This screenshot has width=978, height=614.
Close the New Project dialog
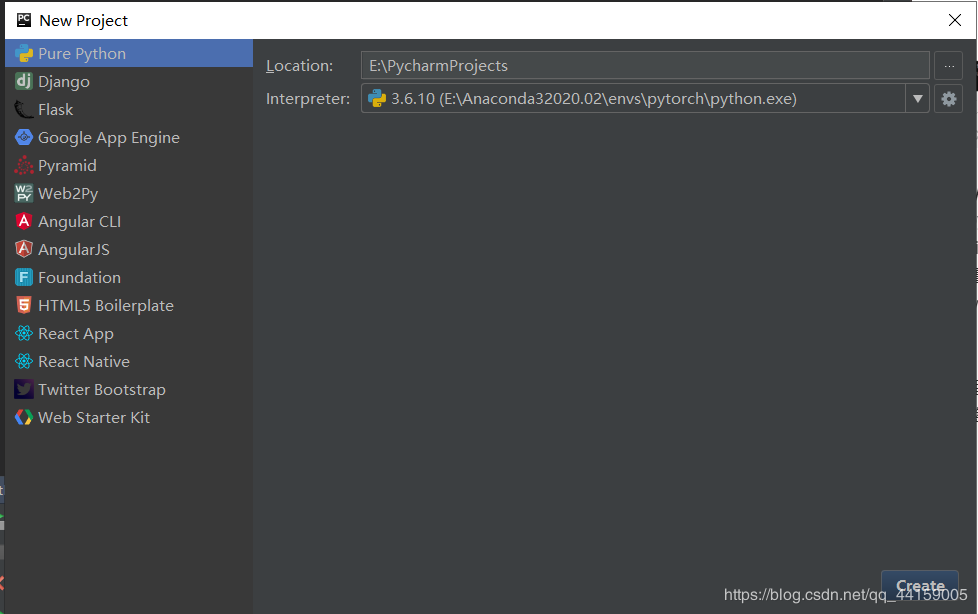[x=955, y=20]
